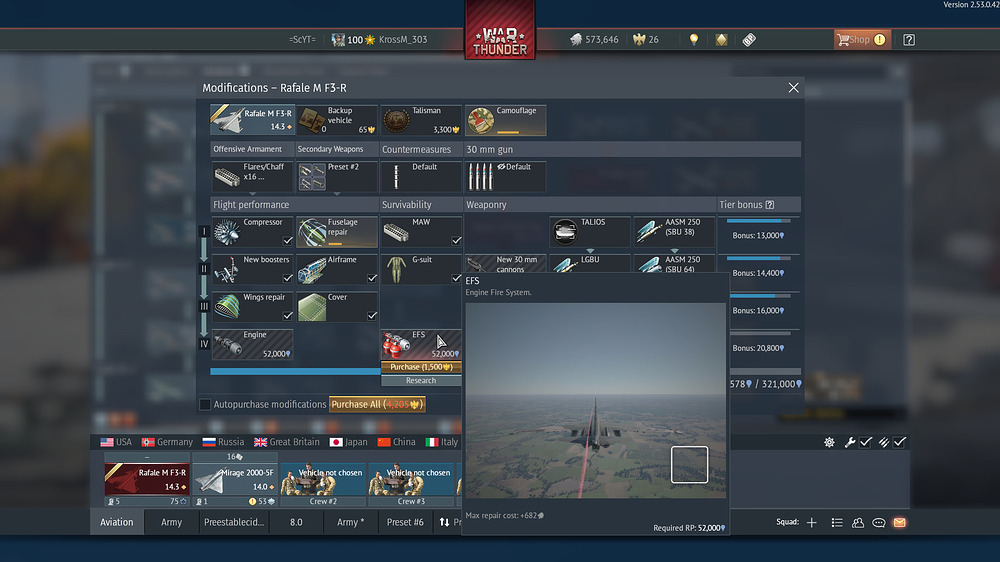Select the Mirage 2000-5F vehicle slot
The height and width of the screenshot is (562, 1000).
235,479
